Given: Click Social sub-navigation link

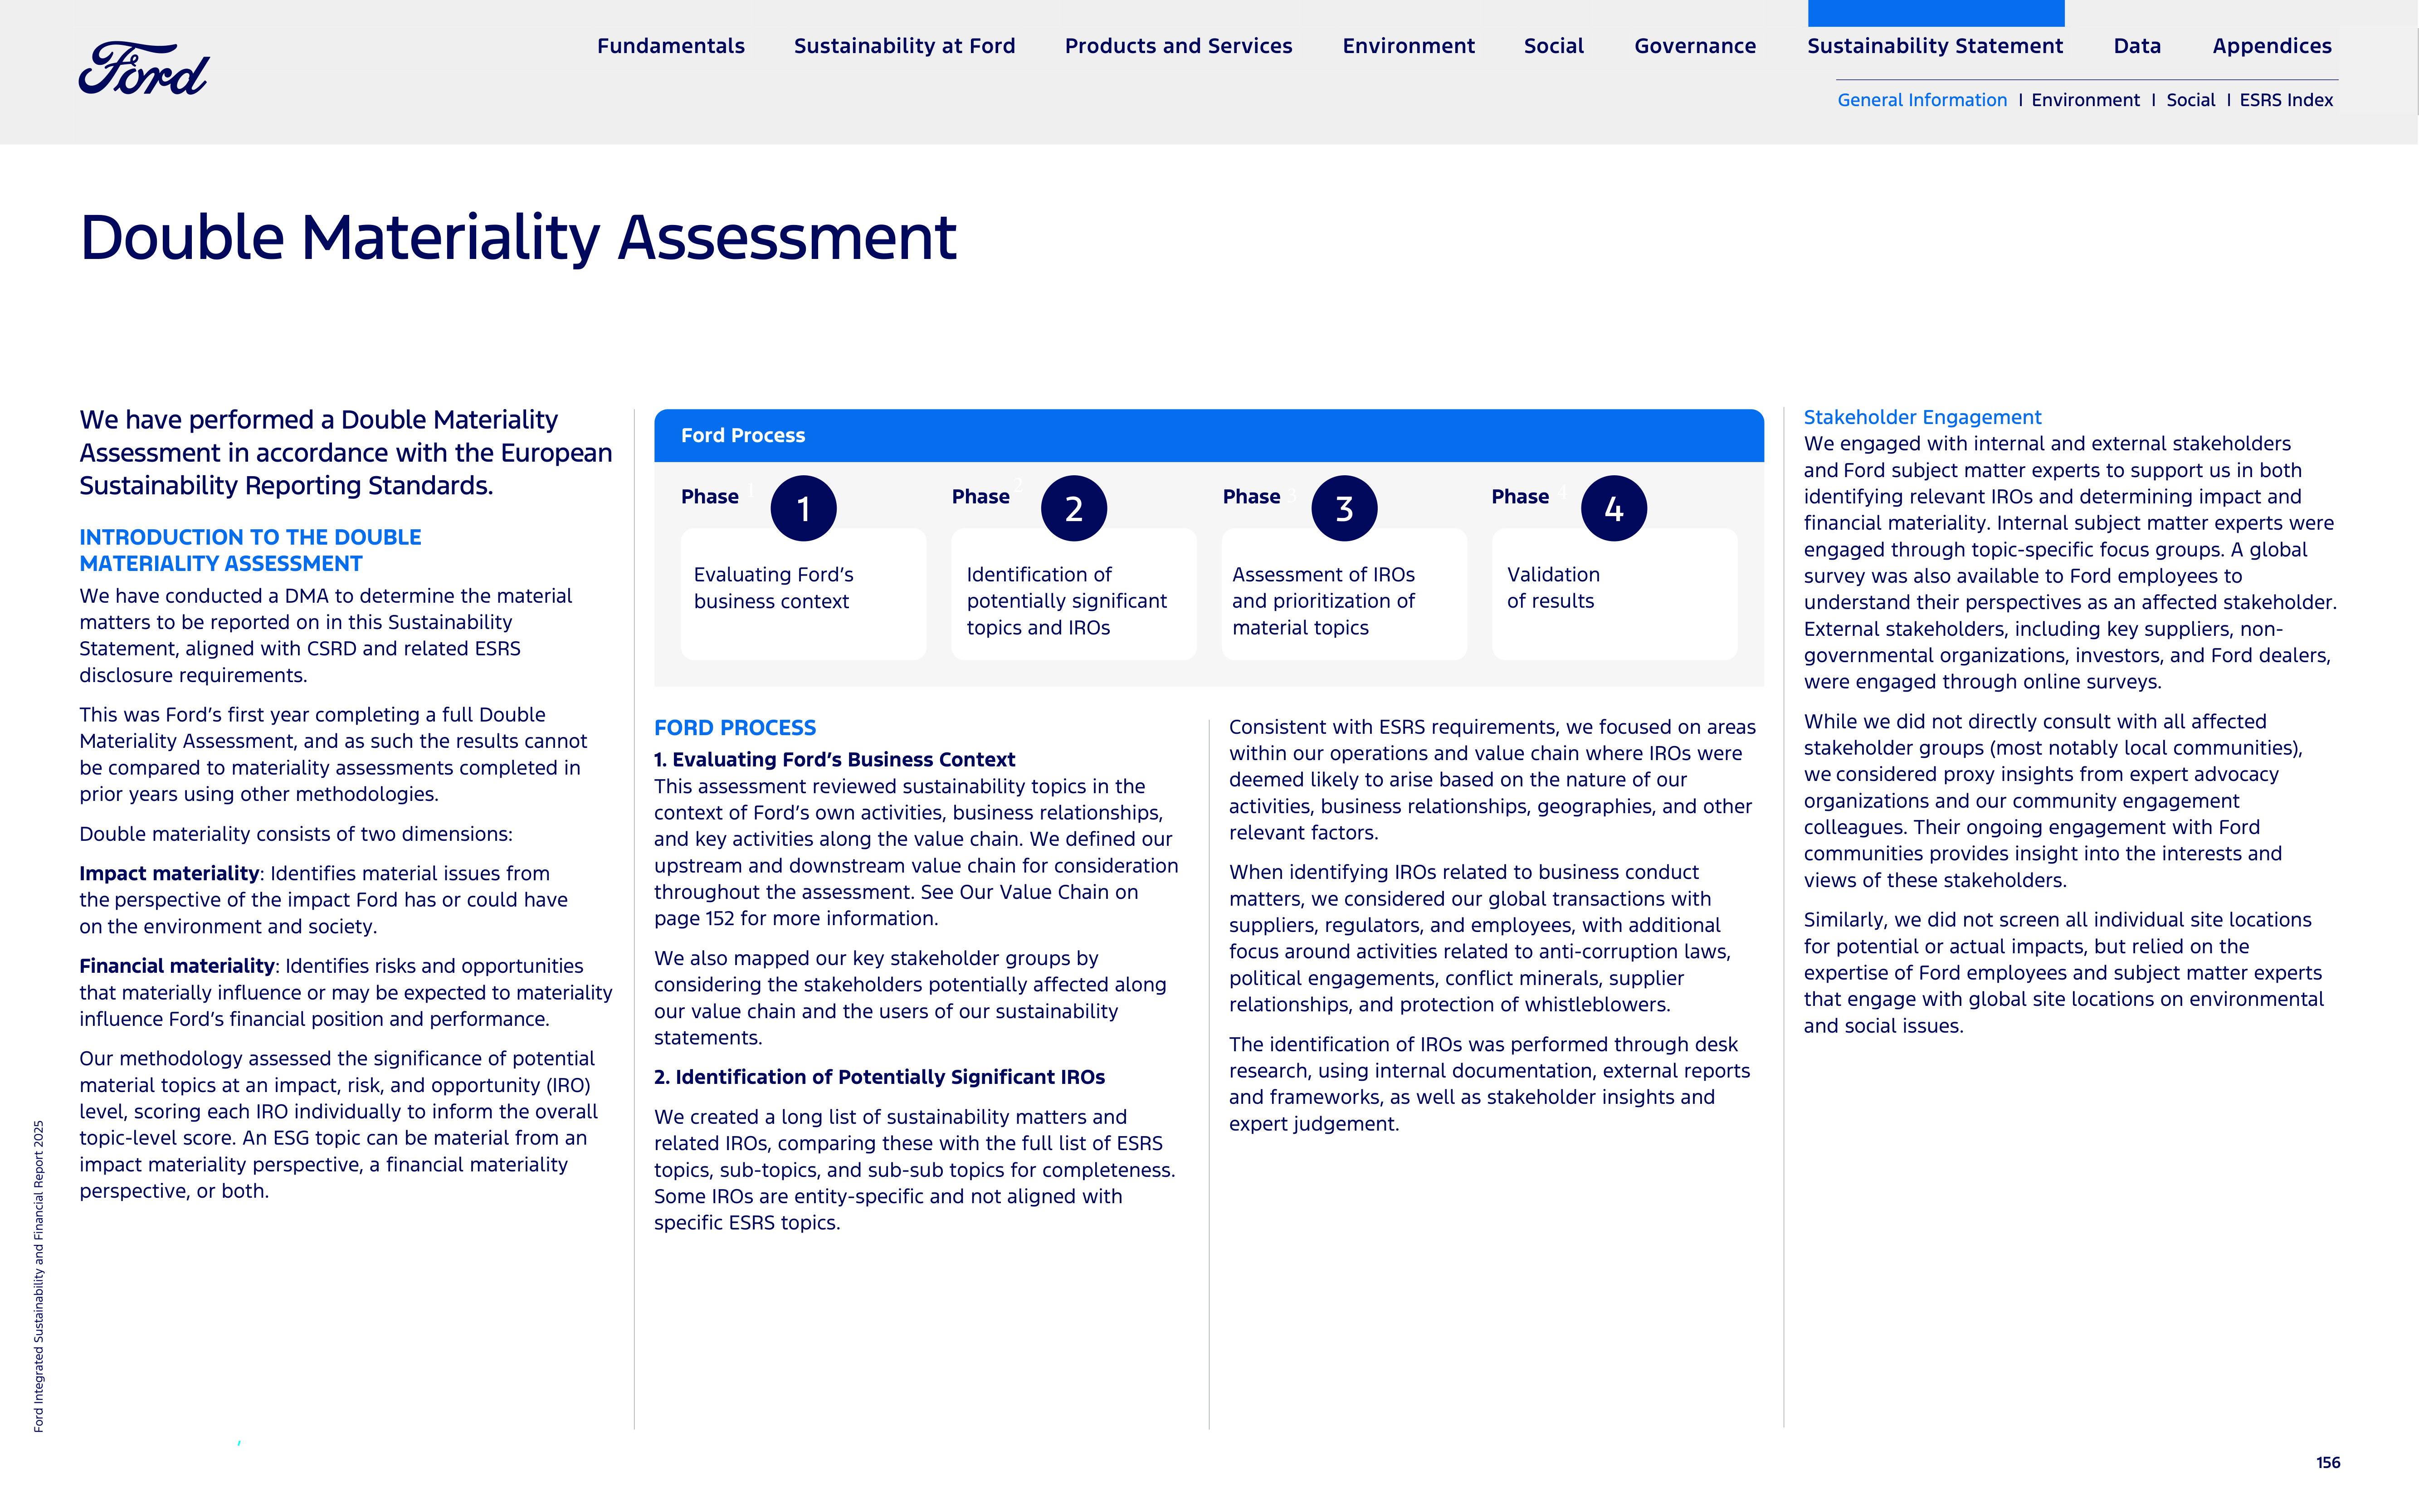Looking at the screenshot, I should pyautogui.click(x=2190, y=100).
